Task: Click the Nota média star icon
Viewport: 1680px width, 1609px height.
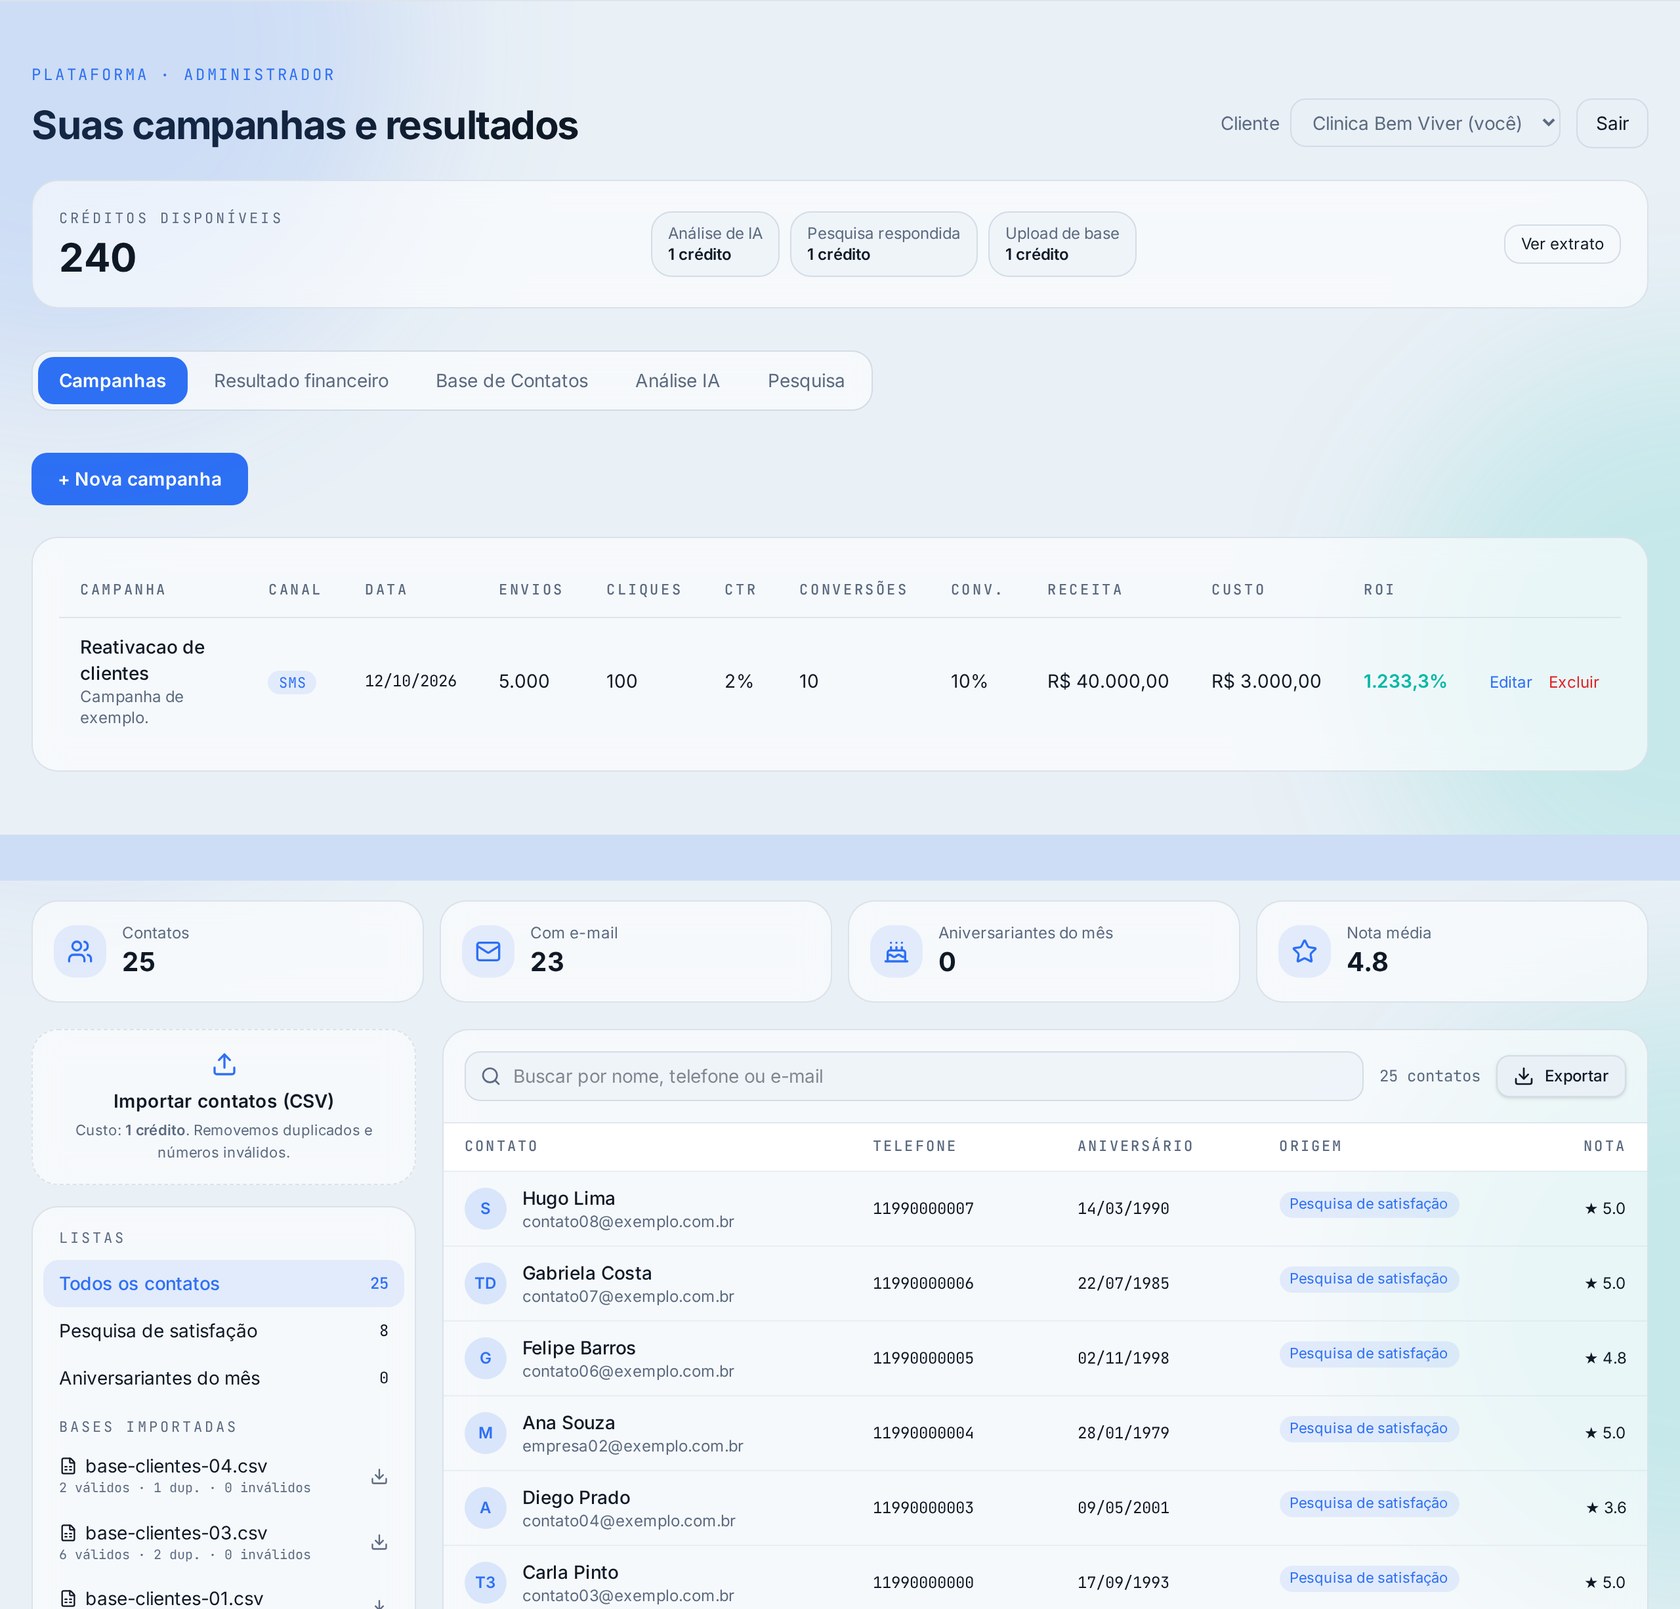Action: click(x=1304, y=951)
